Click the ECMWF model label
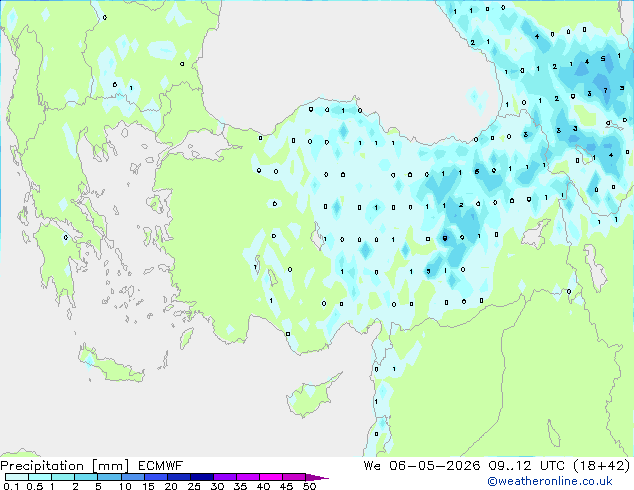634x490 pixels. coord(161,466)
